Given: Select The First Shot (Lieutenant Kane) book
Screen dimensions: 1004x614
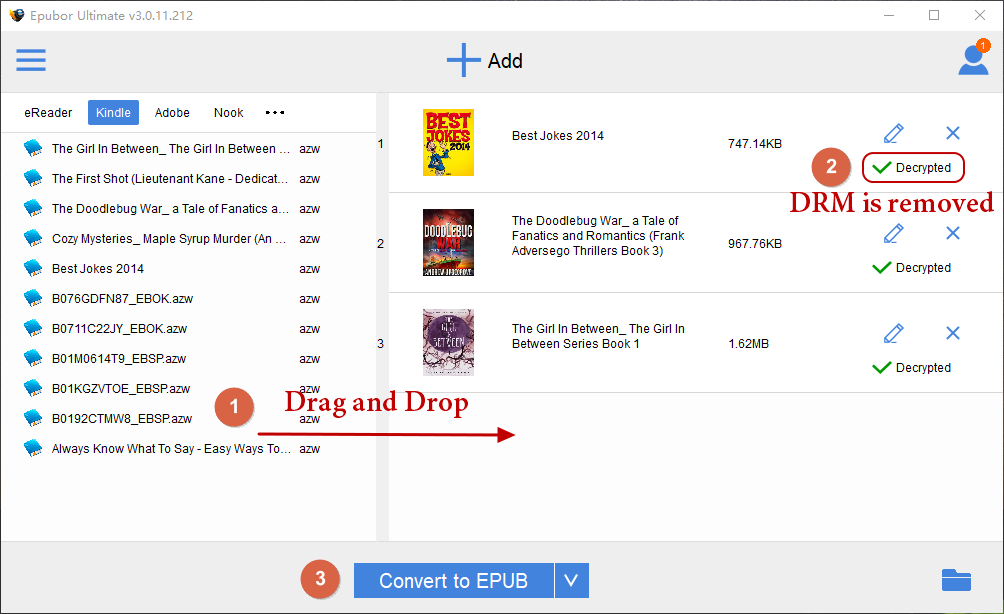Looking at the screenshot, I should pyautogui.click(x=172, y=179).
